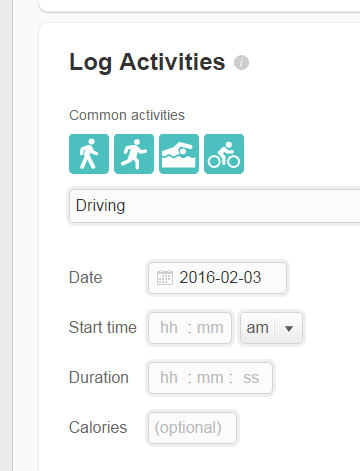Screen dimensions: 360x471
Task: Click the Duration label
Action: click(99, 378)
